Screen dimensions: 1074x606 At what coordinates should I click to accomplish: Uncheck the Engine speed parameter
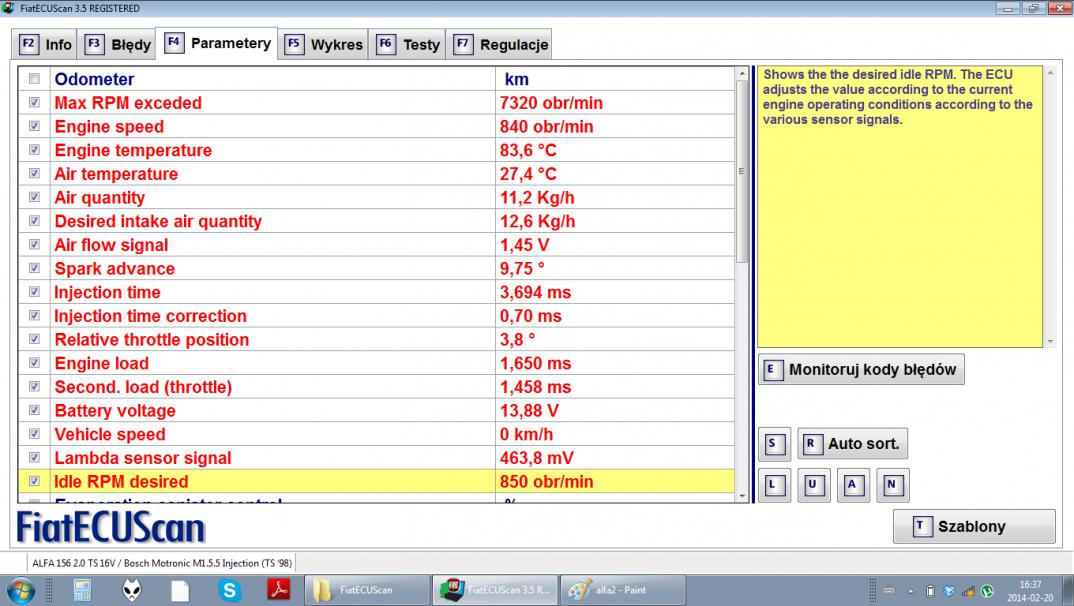(35, 126)
